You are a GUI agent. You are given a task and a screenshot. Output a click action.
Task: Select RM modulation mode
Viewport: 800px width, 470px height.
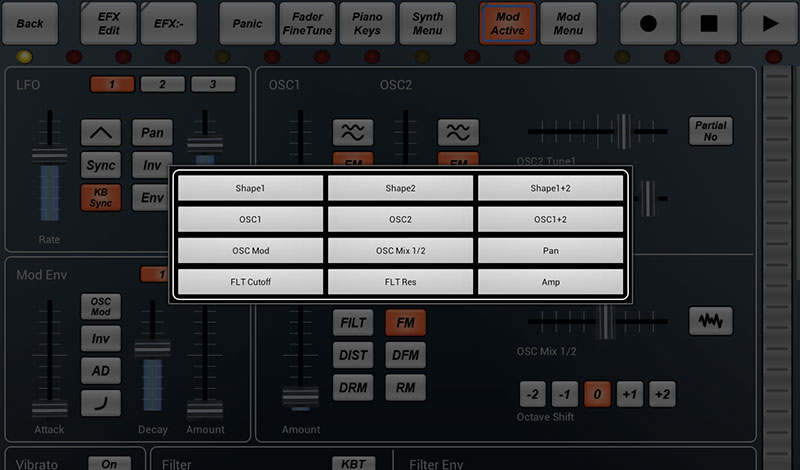click(406, 388)
